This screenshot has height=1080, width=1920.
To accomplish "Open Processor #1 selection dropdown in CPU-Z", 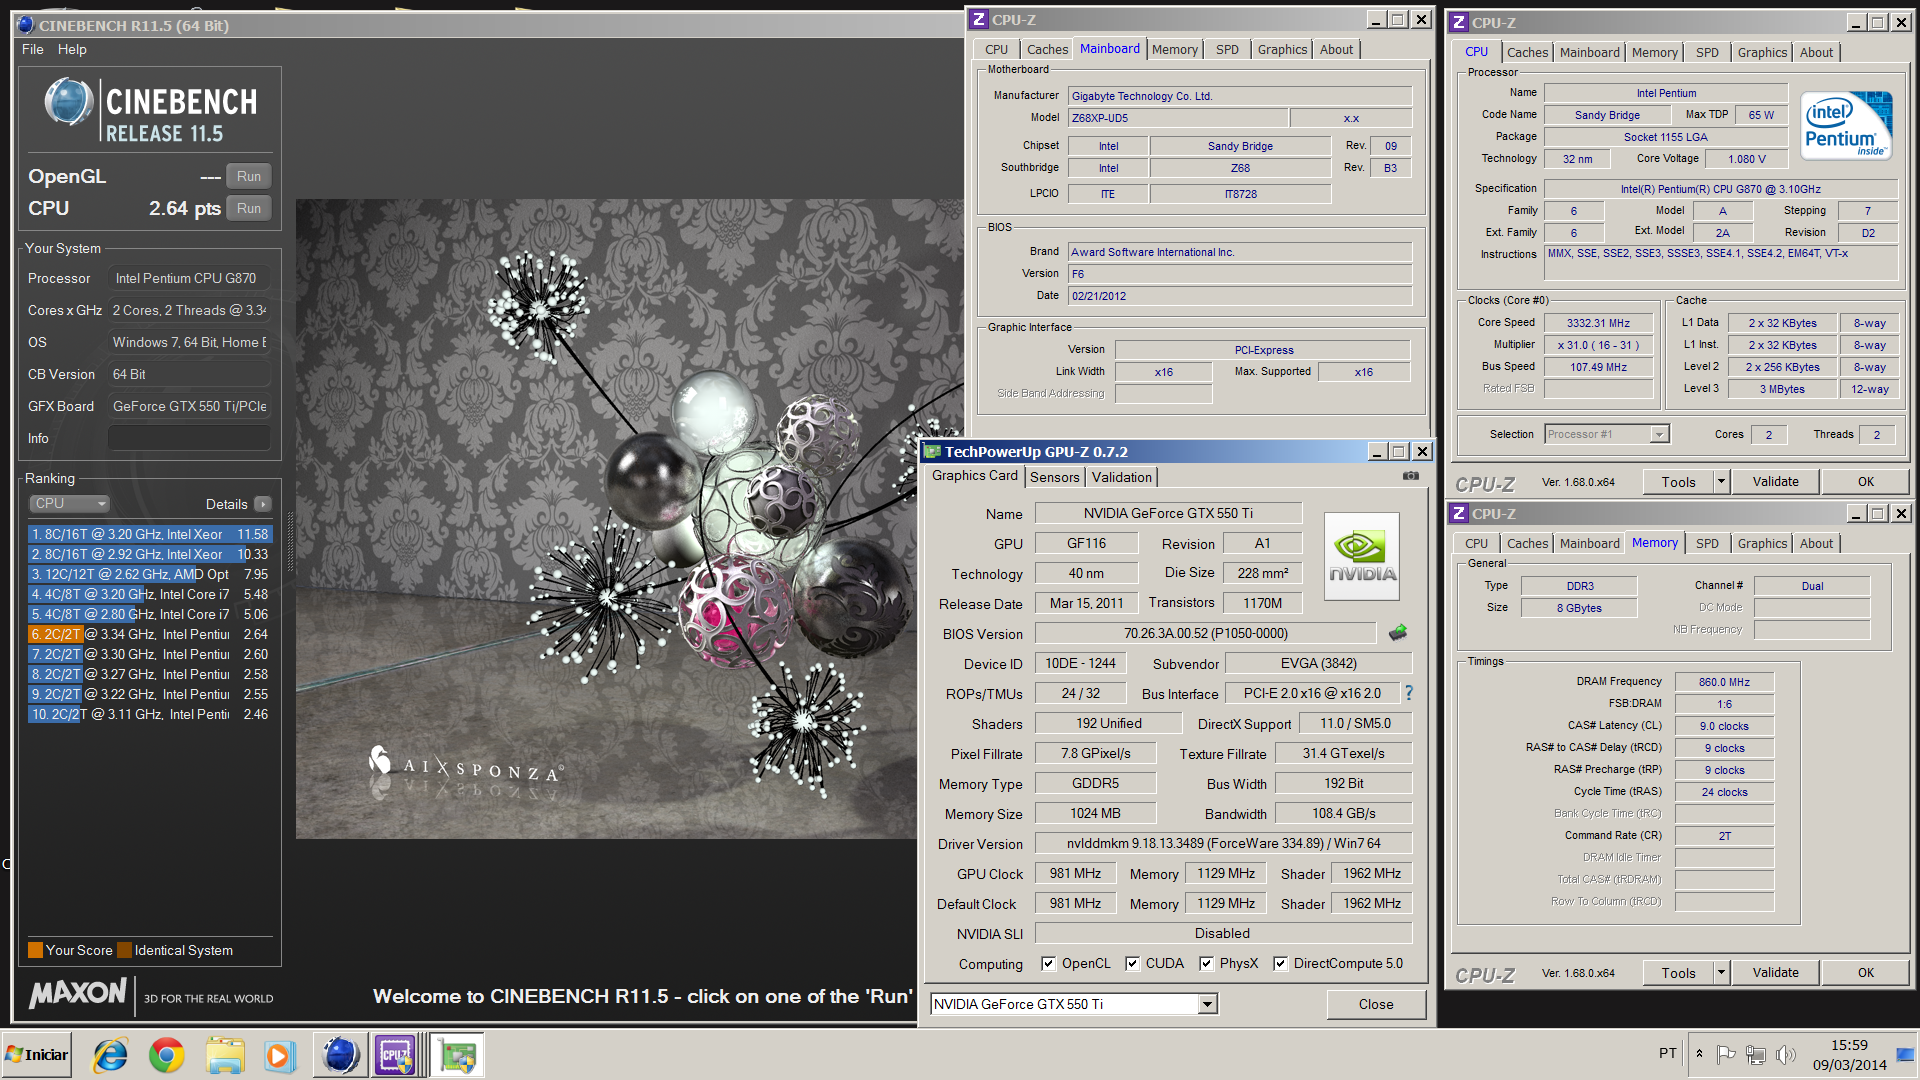I will point(1659,434).
